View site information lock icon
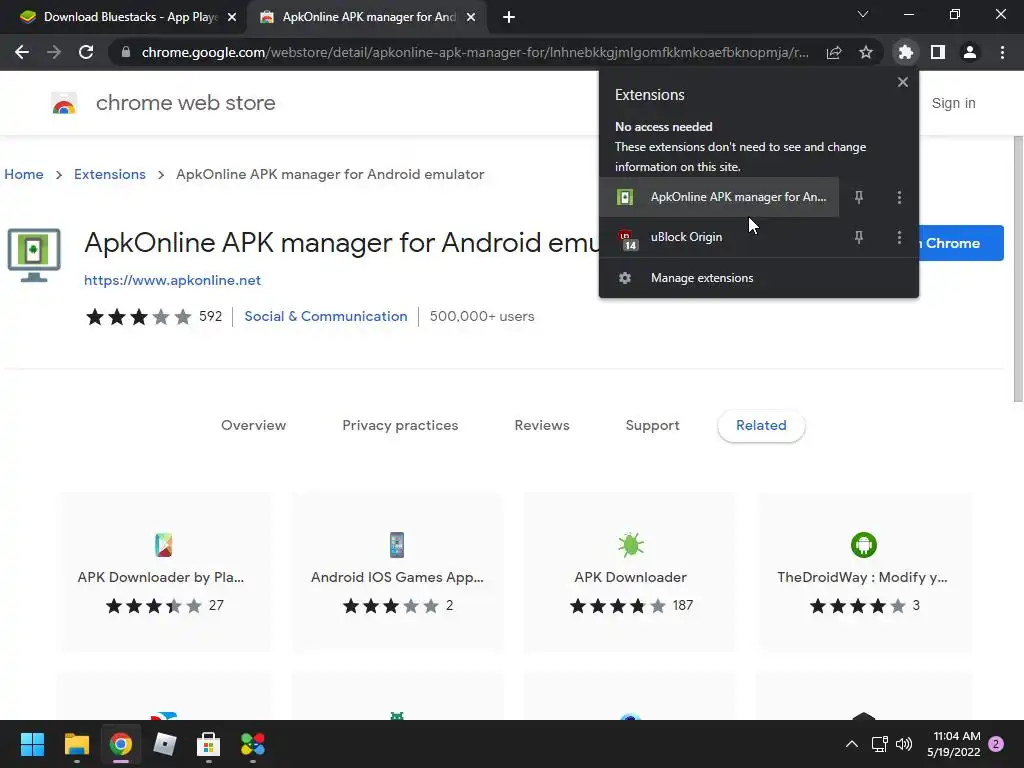Viewport: 1024px width, 768px height. point(126,52)
